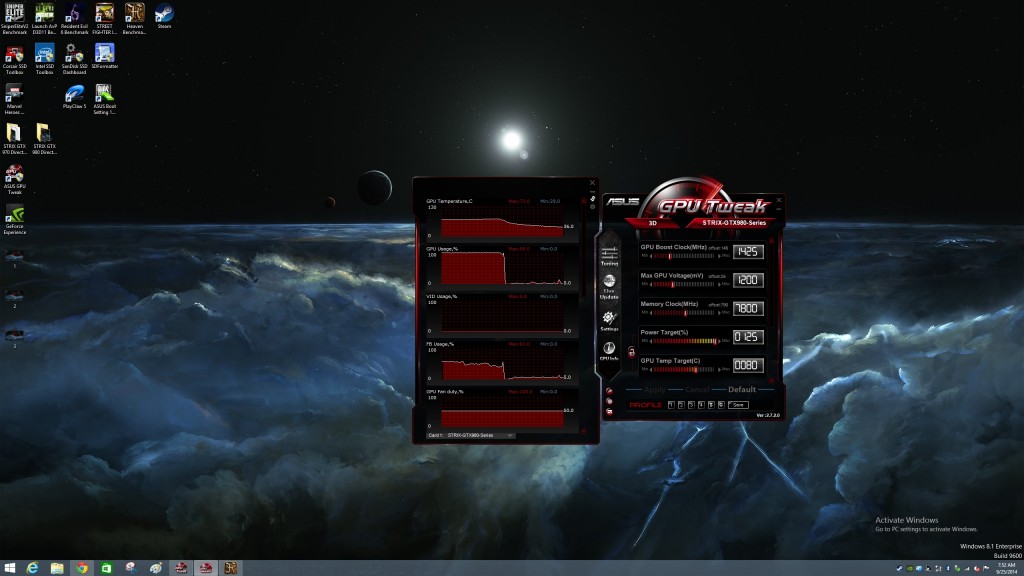1024x576 pixels.
Task: Click the Default button in GPU Tweak
Action: tap(742, 389)
